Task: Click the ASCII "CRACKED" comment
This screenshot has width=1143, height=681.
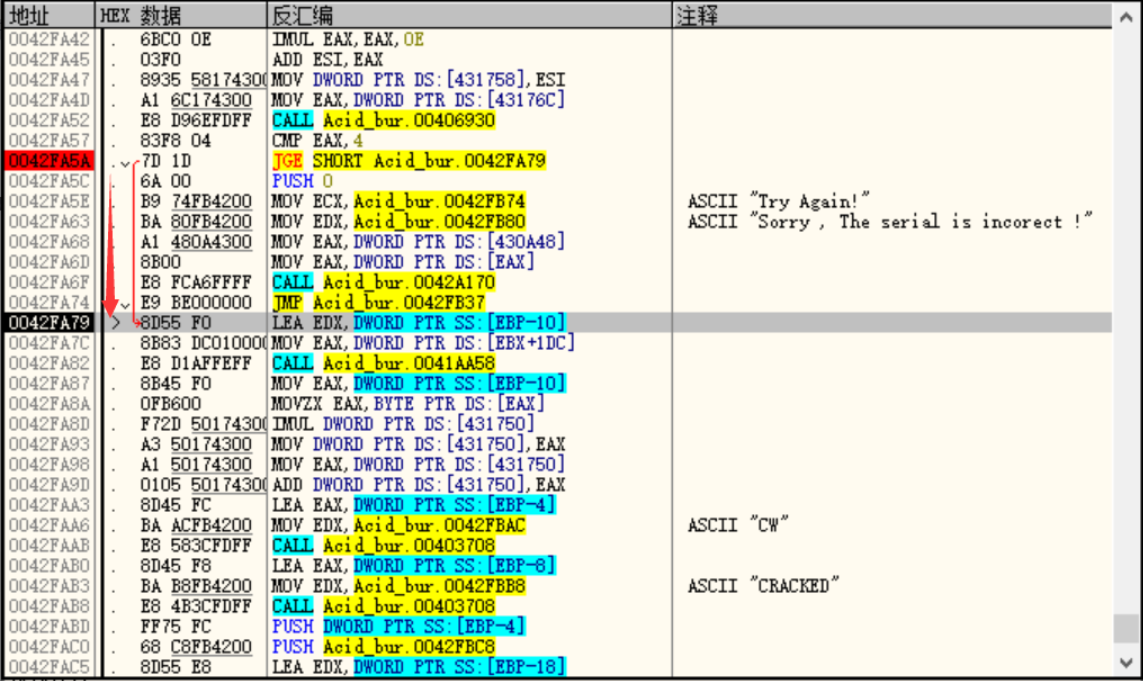Action: click(763, 585)
